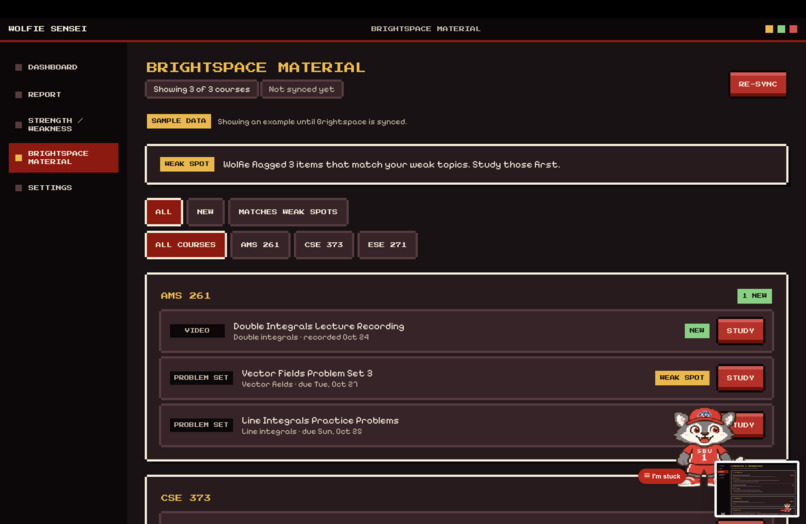Open the Report sidebar item

tap(44, 95)
